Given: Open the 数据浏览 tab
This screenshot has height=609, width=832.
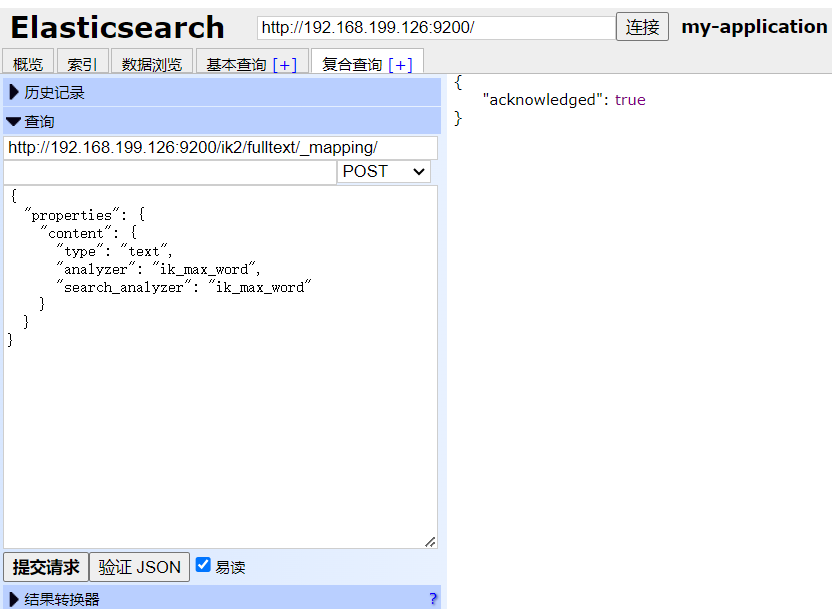Looking at the screenshot, I should click(x=152, y=62).
